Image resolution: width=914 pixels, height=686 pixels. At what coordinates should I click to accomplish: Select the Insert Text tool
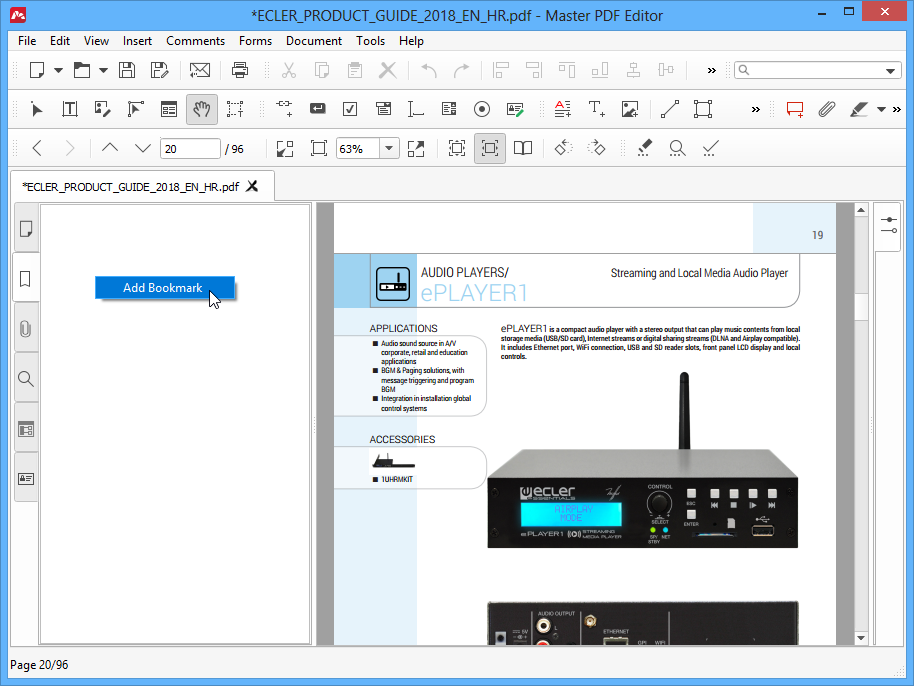click(596, 110)
